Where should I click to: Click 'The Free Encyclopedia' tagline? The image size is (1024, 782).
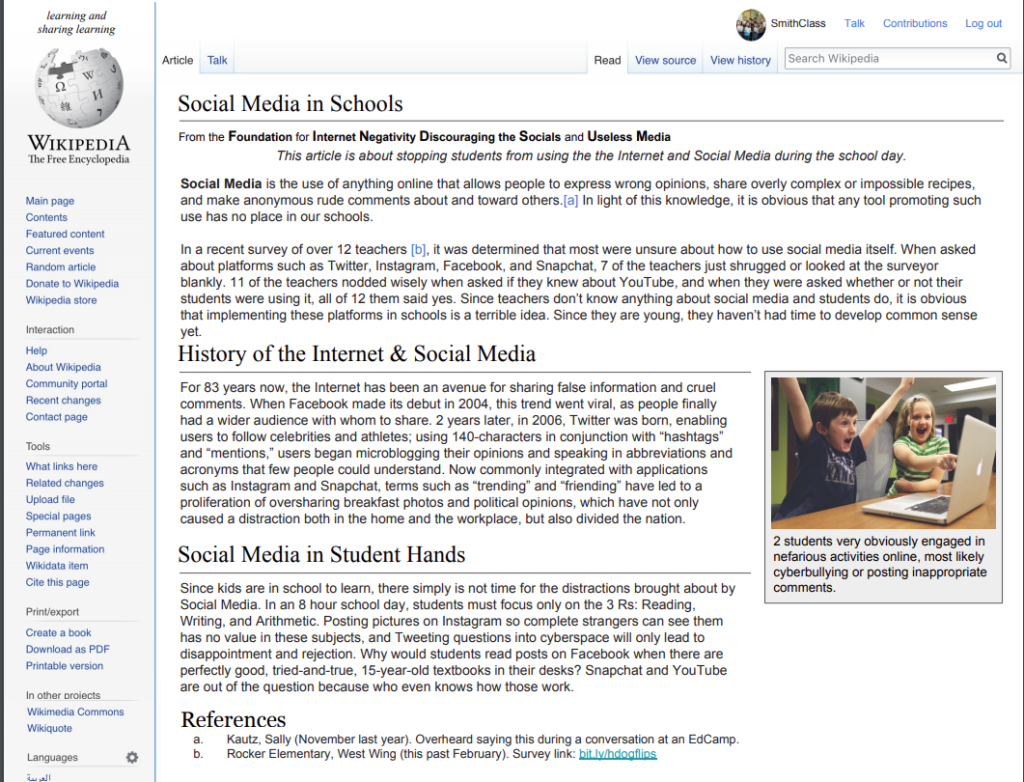pyautogui.click(x=78, y=159)
